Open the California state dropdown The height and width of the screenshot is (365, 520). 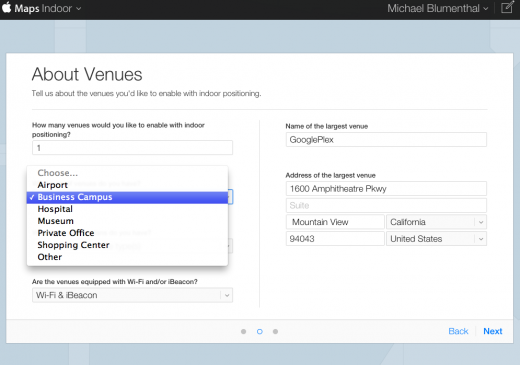(436, 222)
